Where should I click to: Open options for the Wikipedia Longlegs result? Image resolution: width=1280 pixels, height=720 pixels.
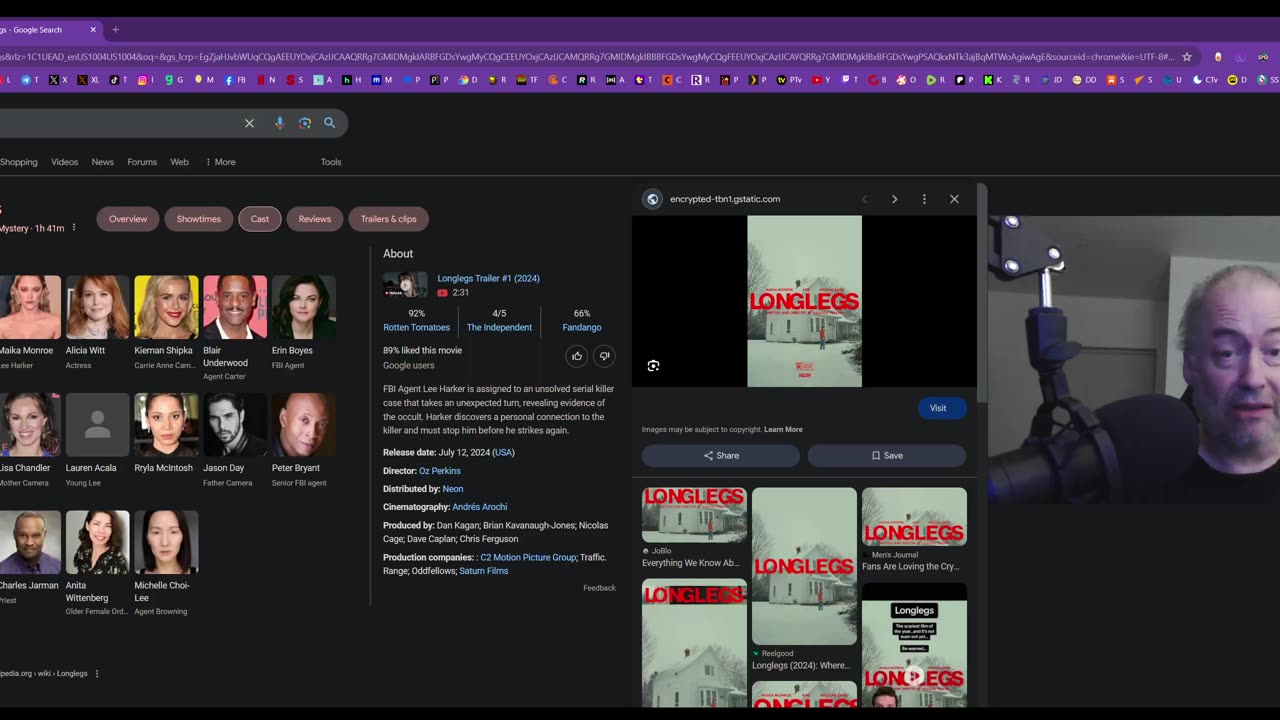point(97,674)
